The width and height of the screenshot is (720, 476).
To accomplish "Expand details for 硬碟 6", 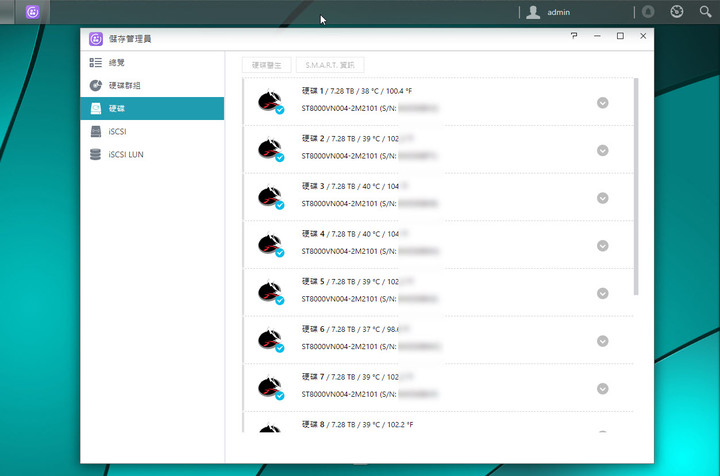I will coord(602,341).
